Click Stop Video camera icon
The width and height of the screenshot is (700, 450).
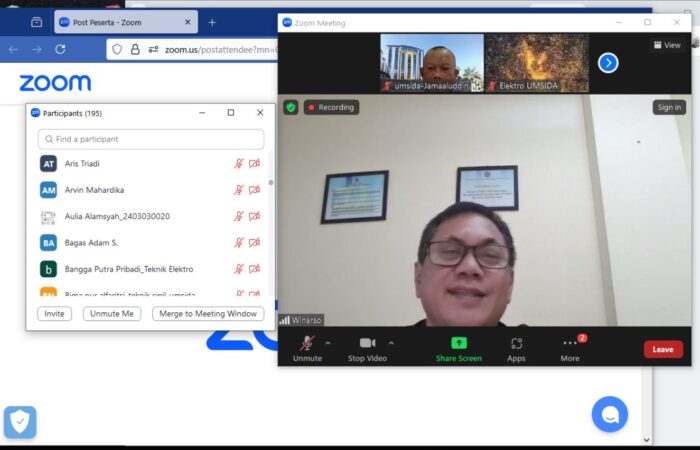click(367, 343)
